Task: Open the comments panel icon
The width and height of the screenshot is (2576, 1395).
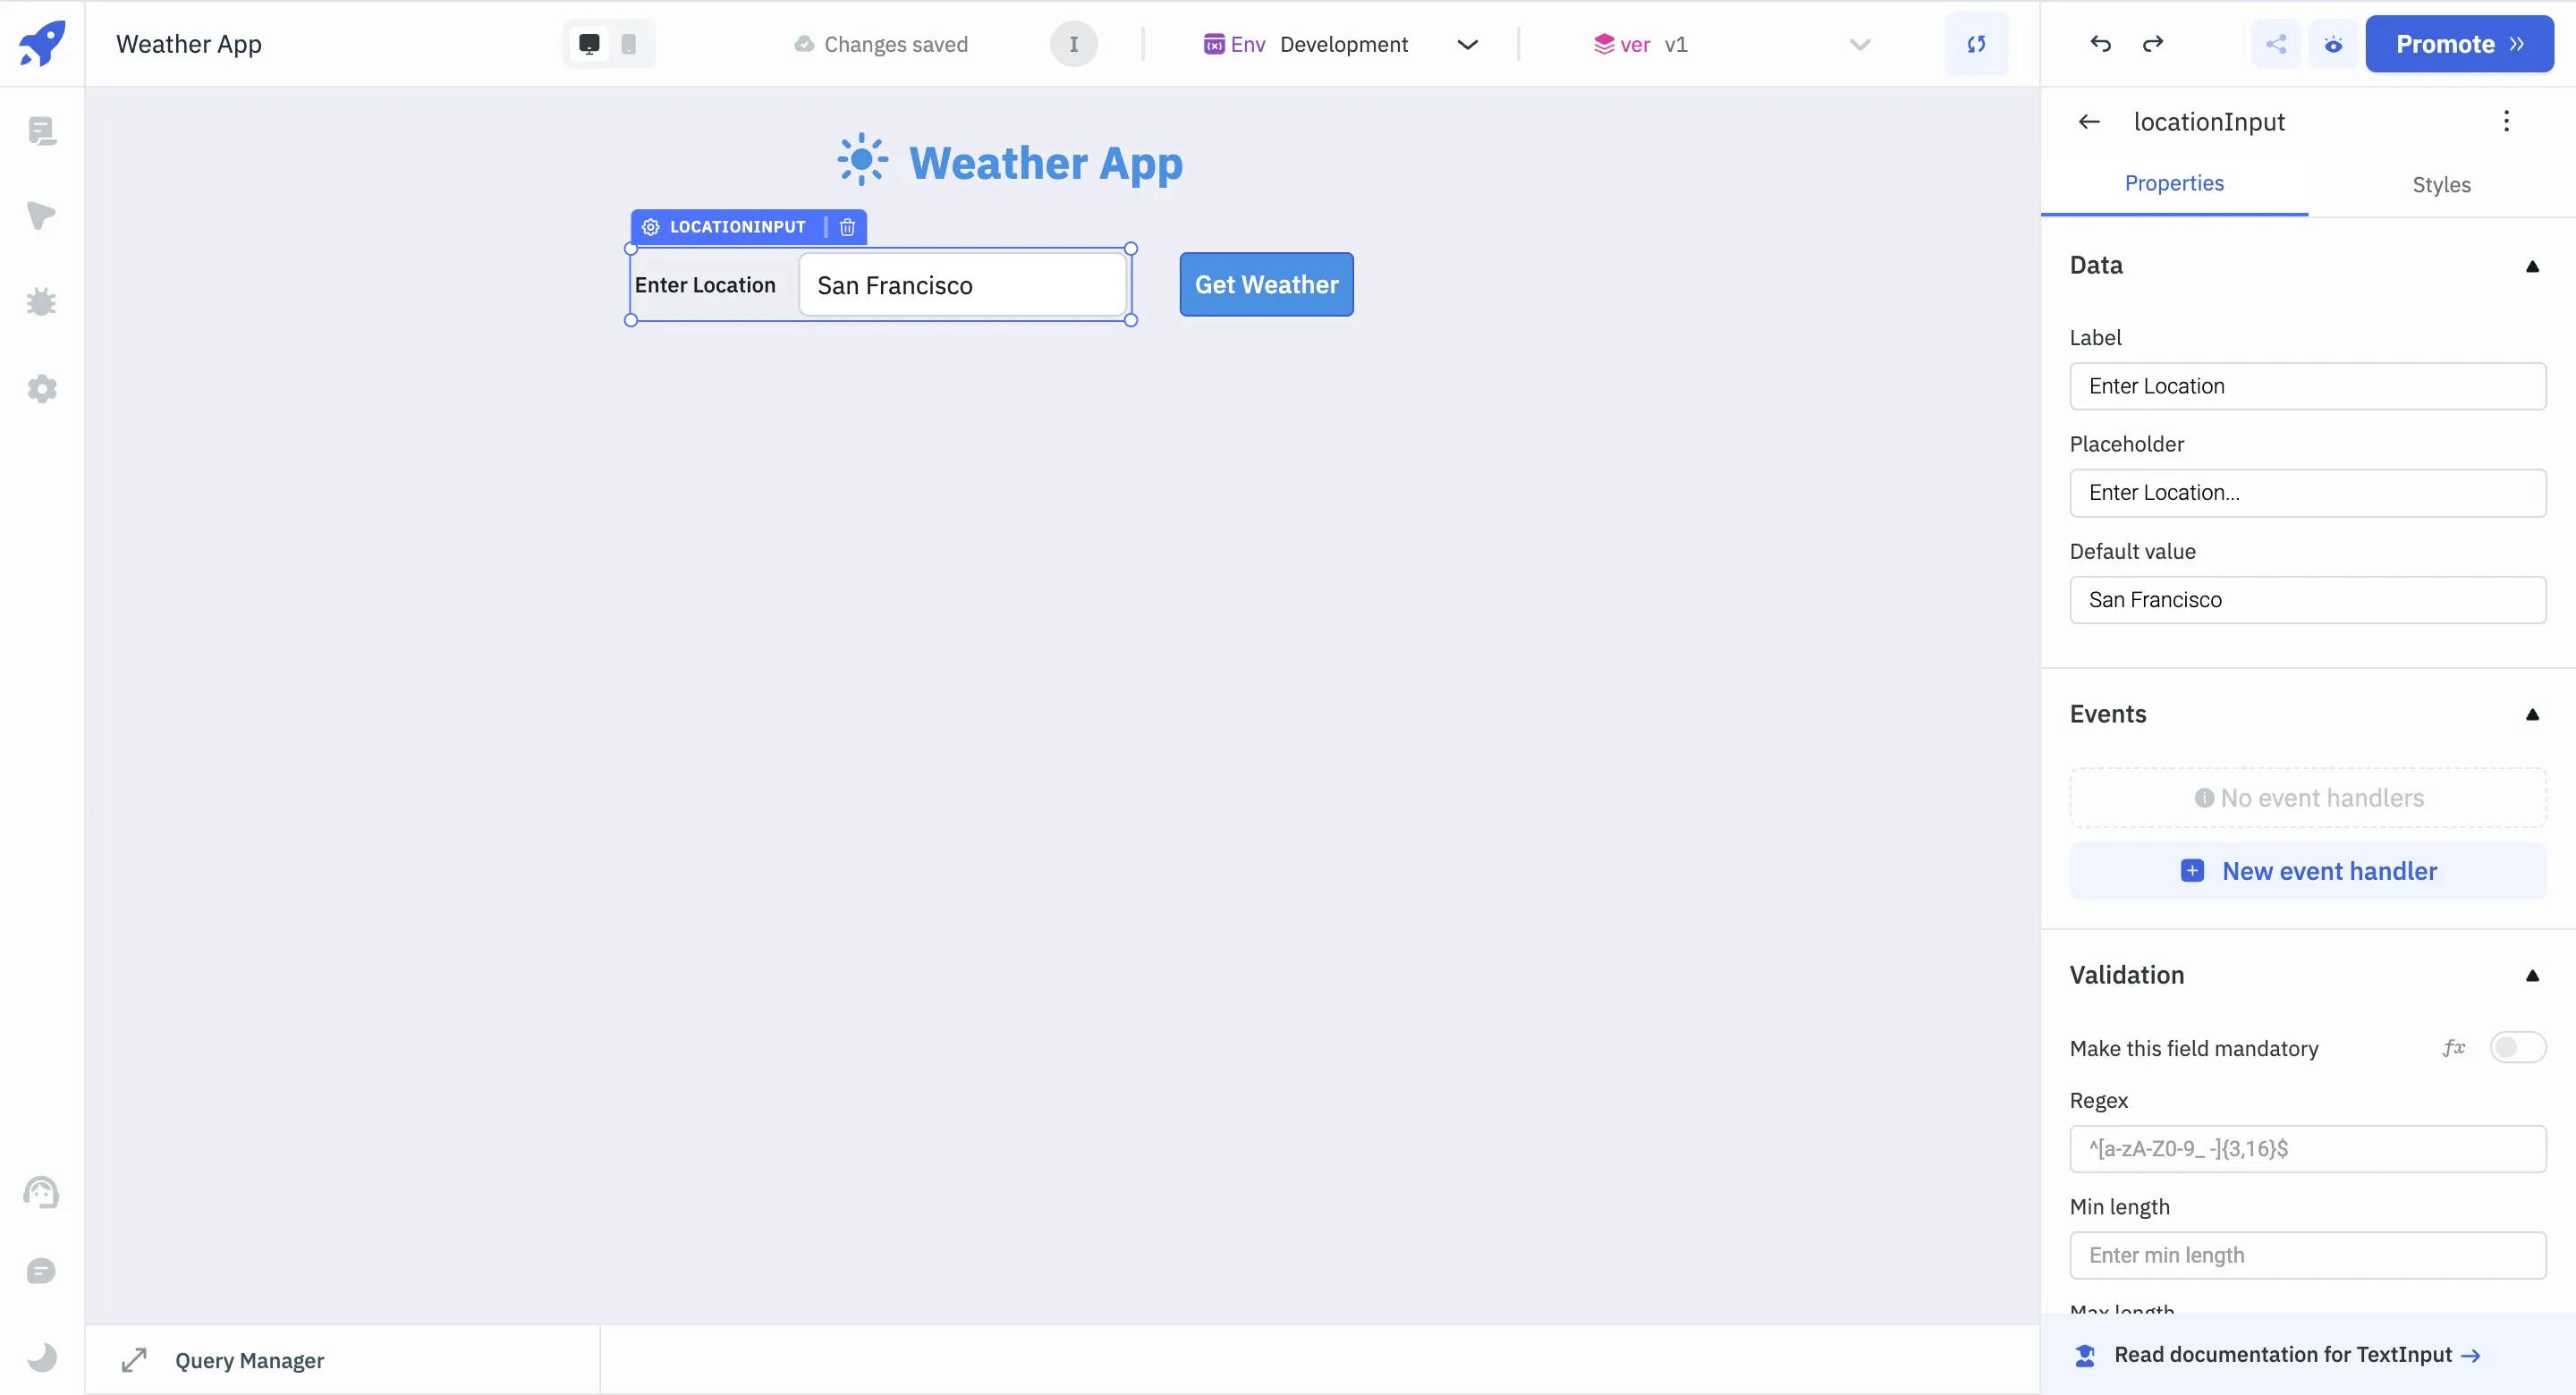Action: 41,1271
